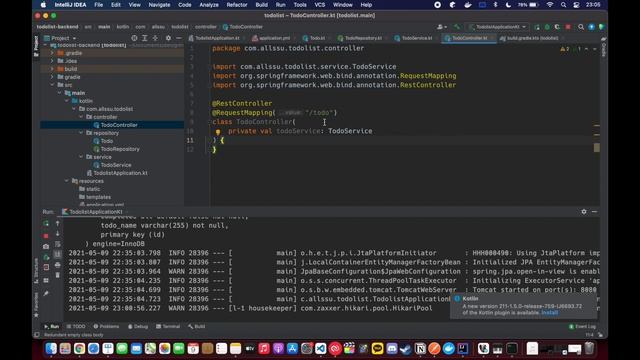
Task: Open Search Everywhere magnifier icon
Action: pos(581,27)
